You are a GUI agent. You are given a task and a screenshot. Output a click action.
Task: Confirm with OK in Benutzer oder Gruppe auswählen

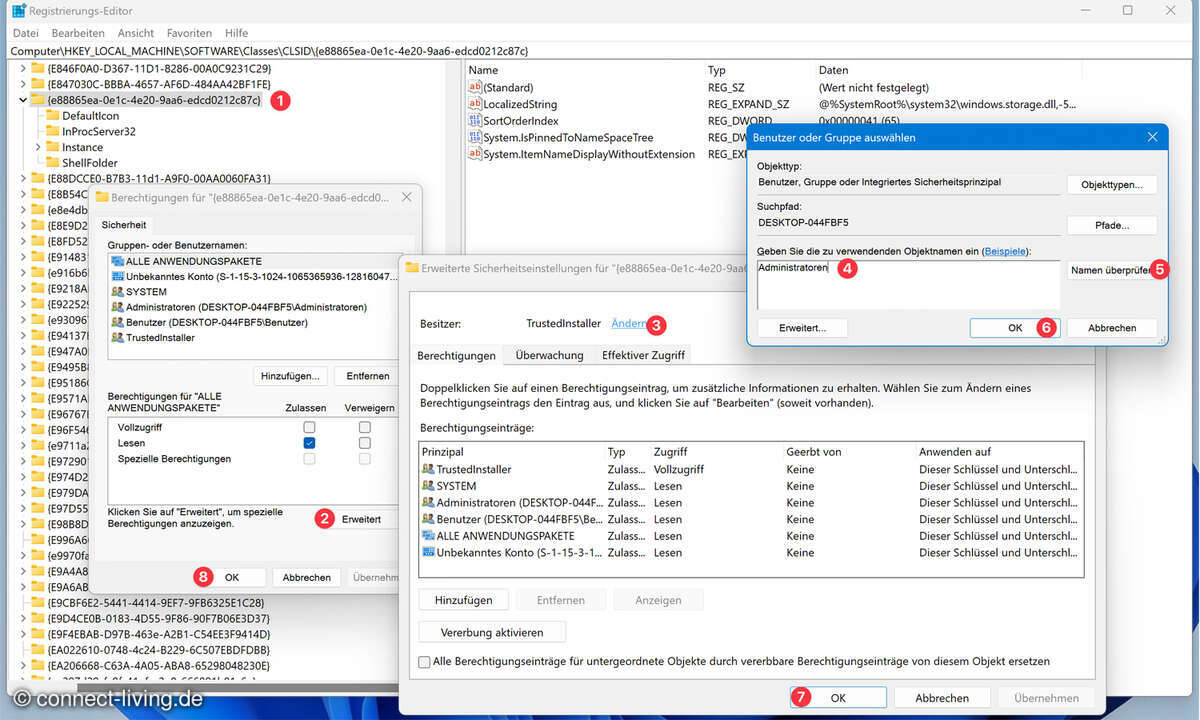pyautogui.click(x=1014, y=328)
